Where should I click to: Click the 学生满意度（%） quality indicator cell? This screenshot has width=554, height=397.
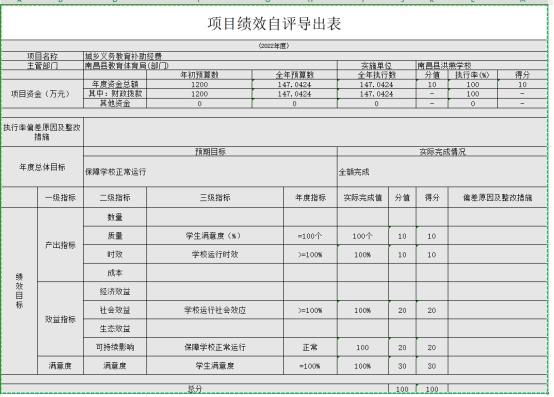215,236
